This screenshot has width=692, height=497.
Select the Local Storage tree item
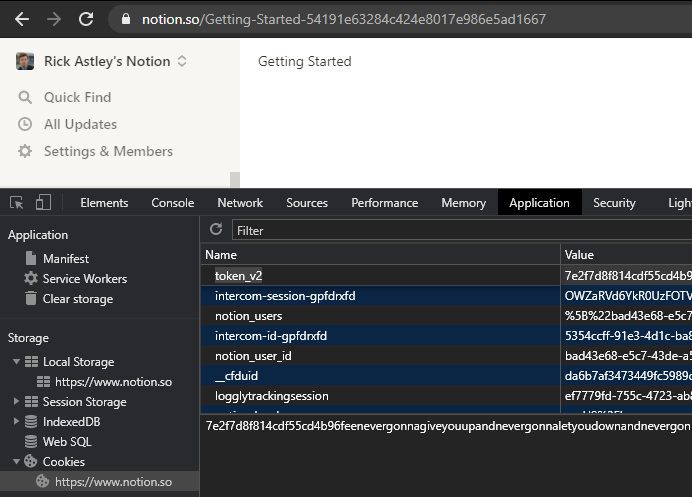click(x=78, y=361)
